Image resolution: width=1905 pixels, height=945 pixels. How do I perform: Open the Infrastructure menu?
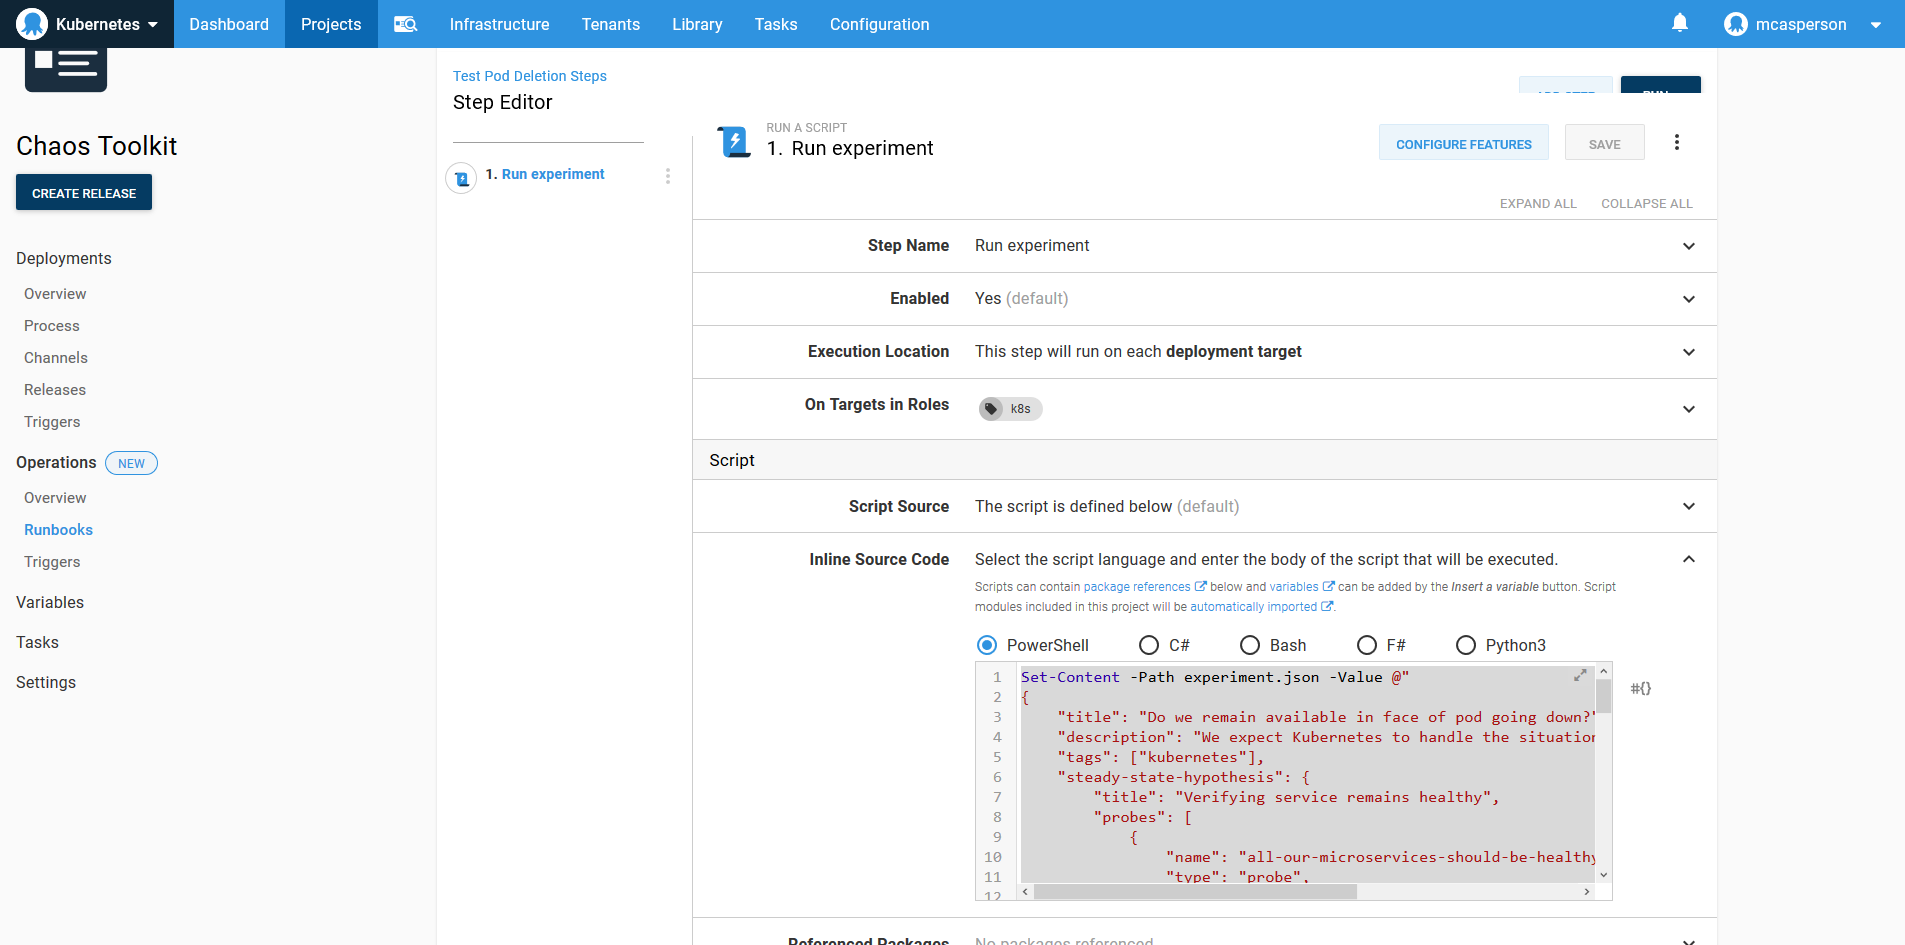click(x=499, y=24)
